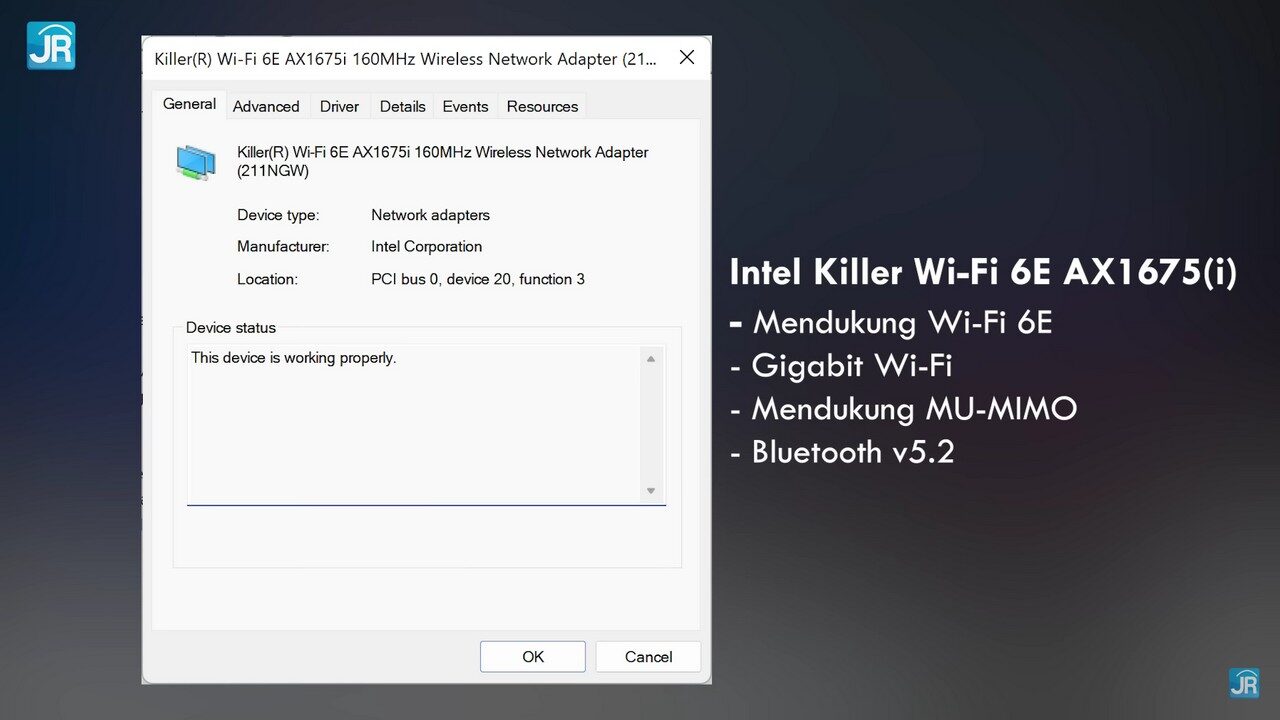Click the Intel Corporation manufacturer value
This screenshot has width=1280, height=720.
pyautogui.click(x=426, y=246)
